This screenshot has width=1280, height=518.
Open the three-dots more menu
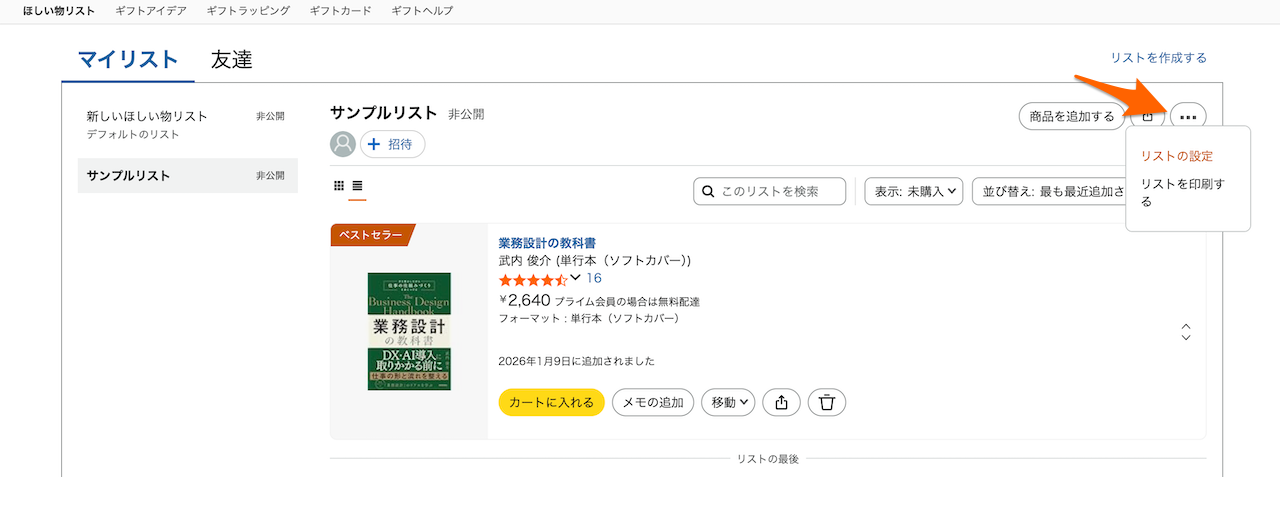pos(1187,116)
